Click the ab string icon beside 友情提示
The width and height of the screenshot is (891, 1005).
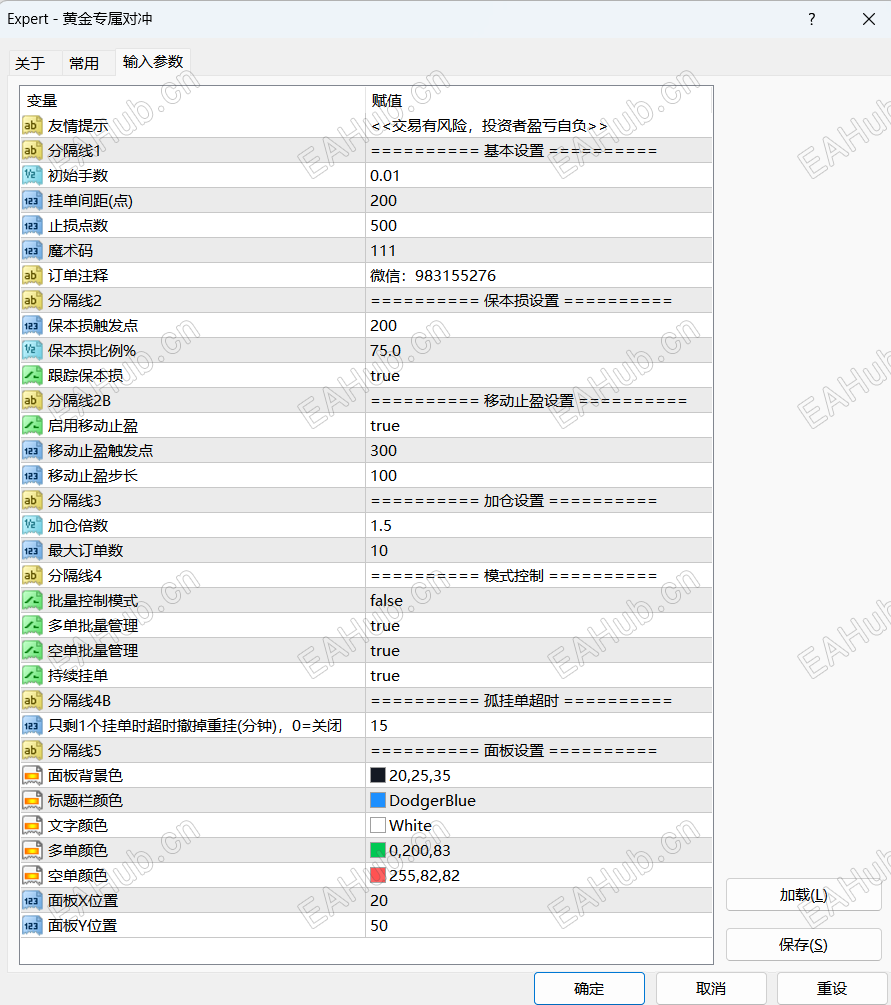point(30,125)
